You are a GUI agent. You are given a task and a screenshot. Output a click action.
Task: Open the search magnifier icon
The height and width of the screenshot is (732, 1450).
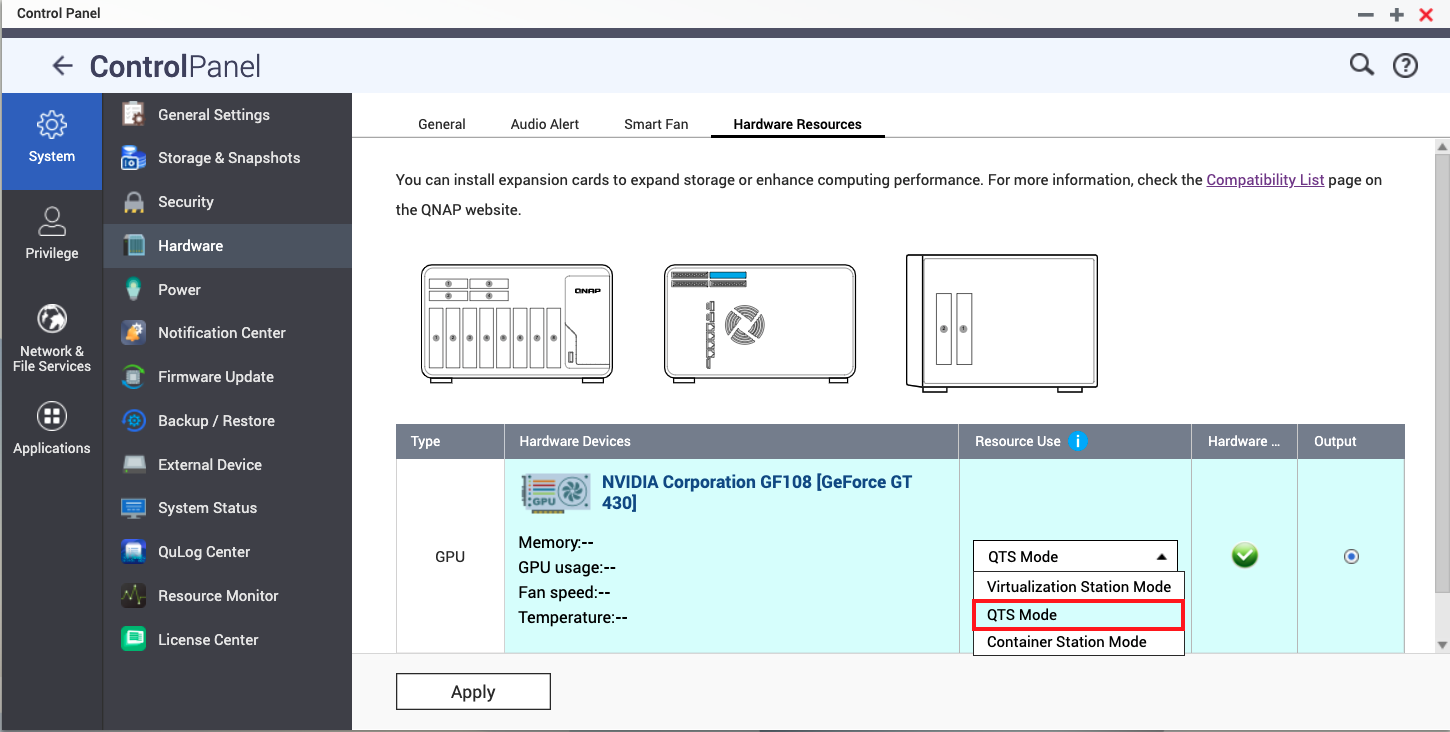click(x=1361, y=65)
